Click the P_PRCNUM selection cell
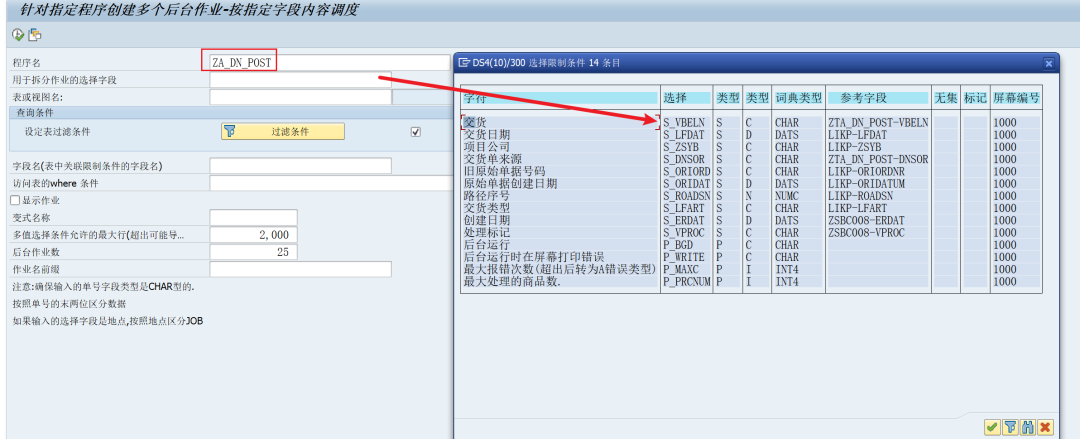The width and height of the screenshot is (1080, 439). 687,282
